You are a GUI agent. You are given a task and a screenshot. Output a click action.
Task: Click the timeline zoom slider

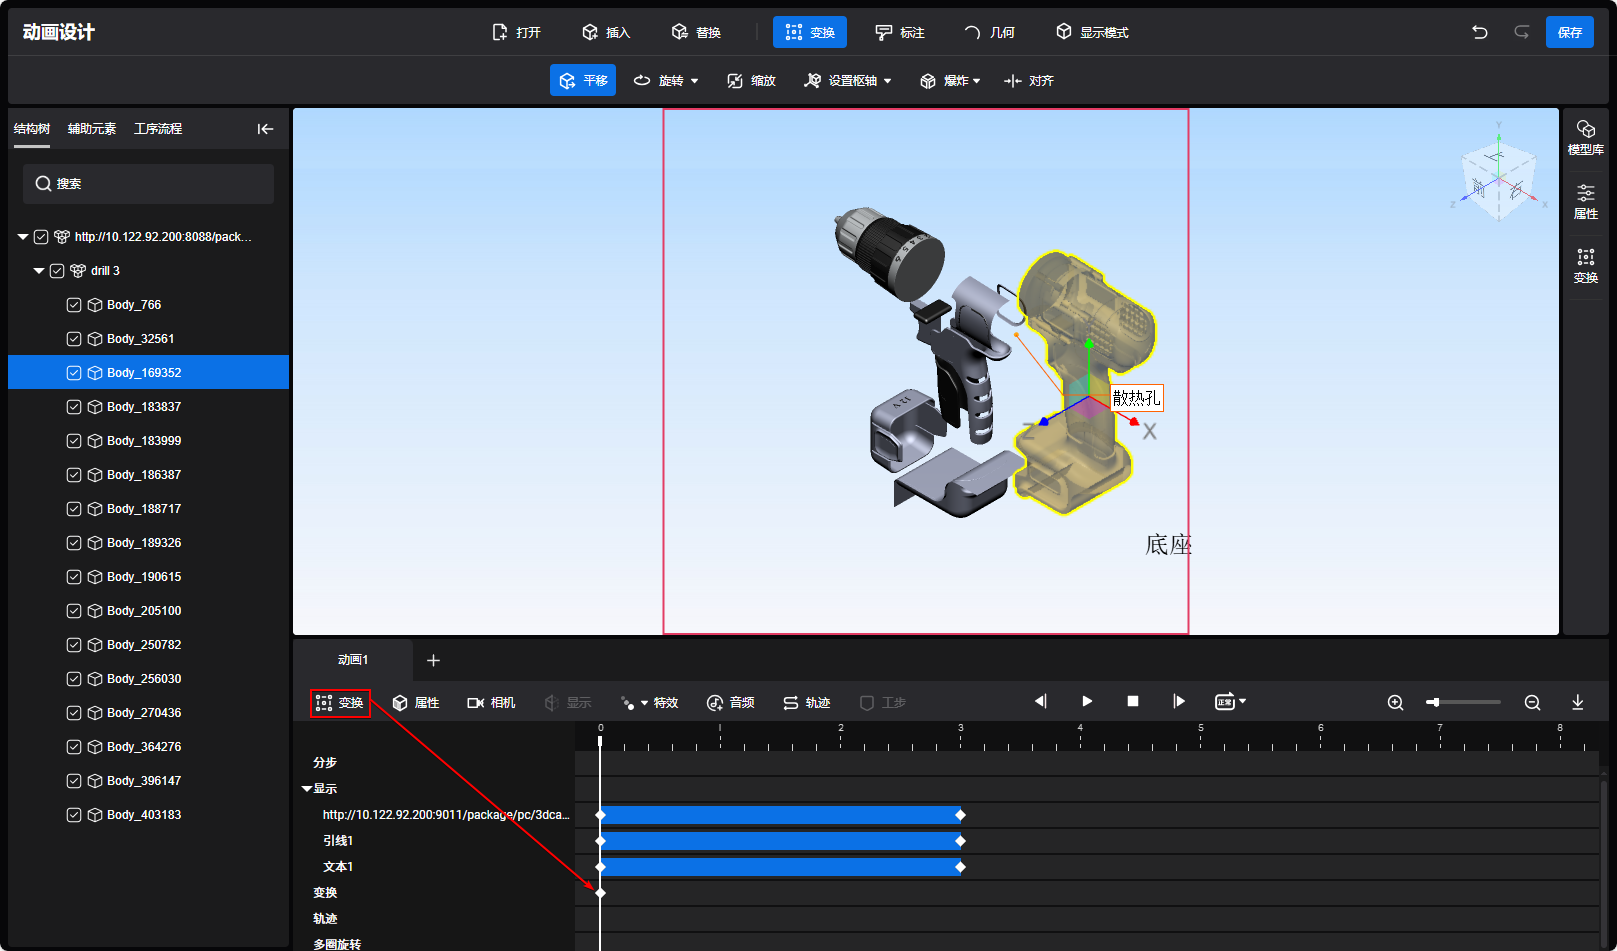[x=1465, y=703]
